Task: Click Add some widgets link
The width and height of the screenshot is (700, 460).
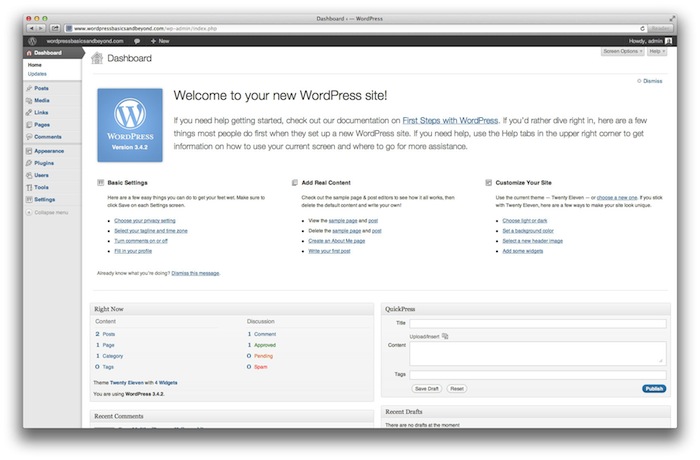Action: (x=523, y=251)
